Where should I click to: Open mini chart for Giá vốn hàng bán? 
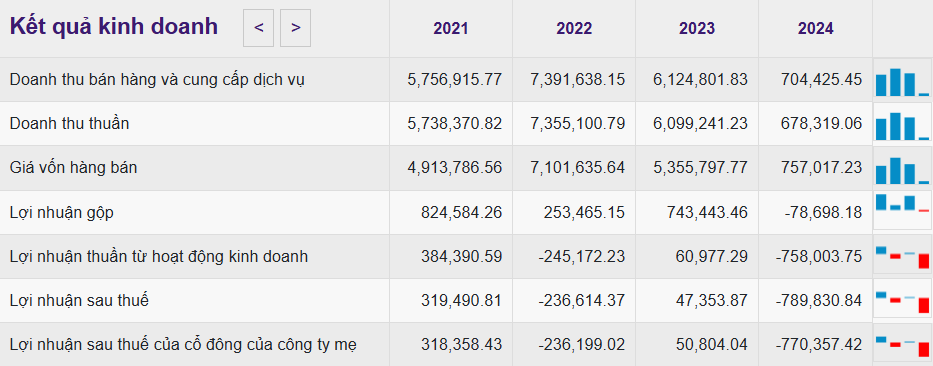(902, 168)
